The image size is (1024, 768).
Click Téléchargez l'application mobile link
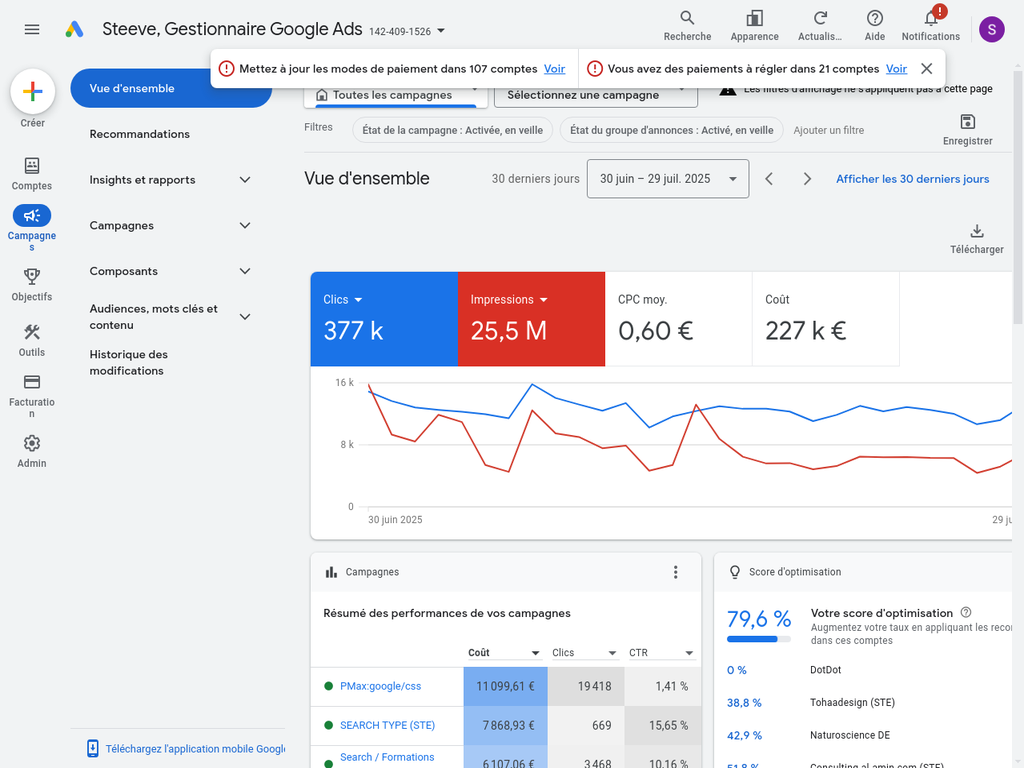point(195,749)
